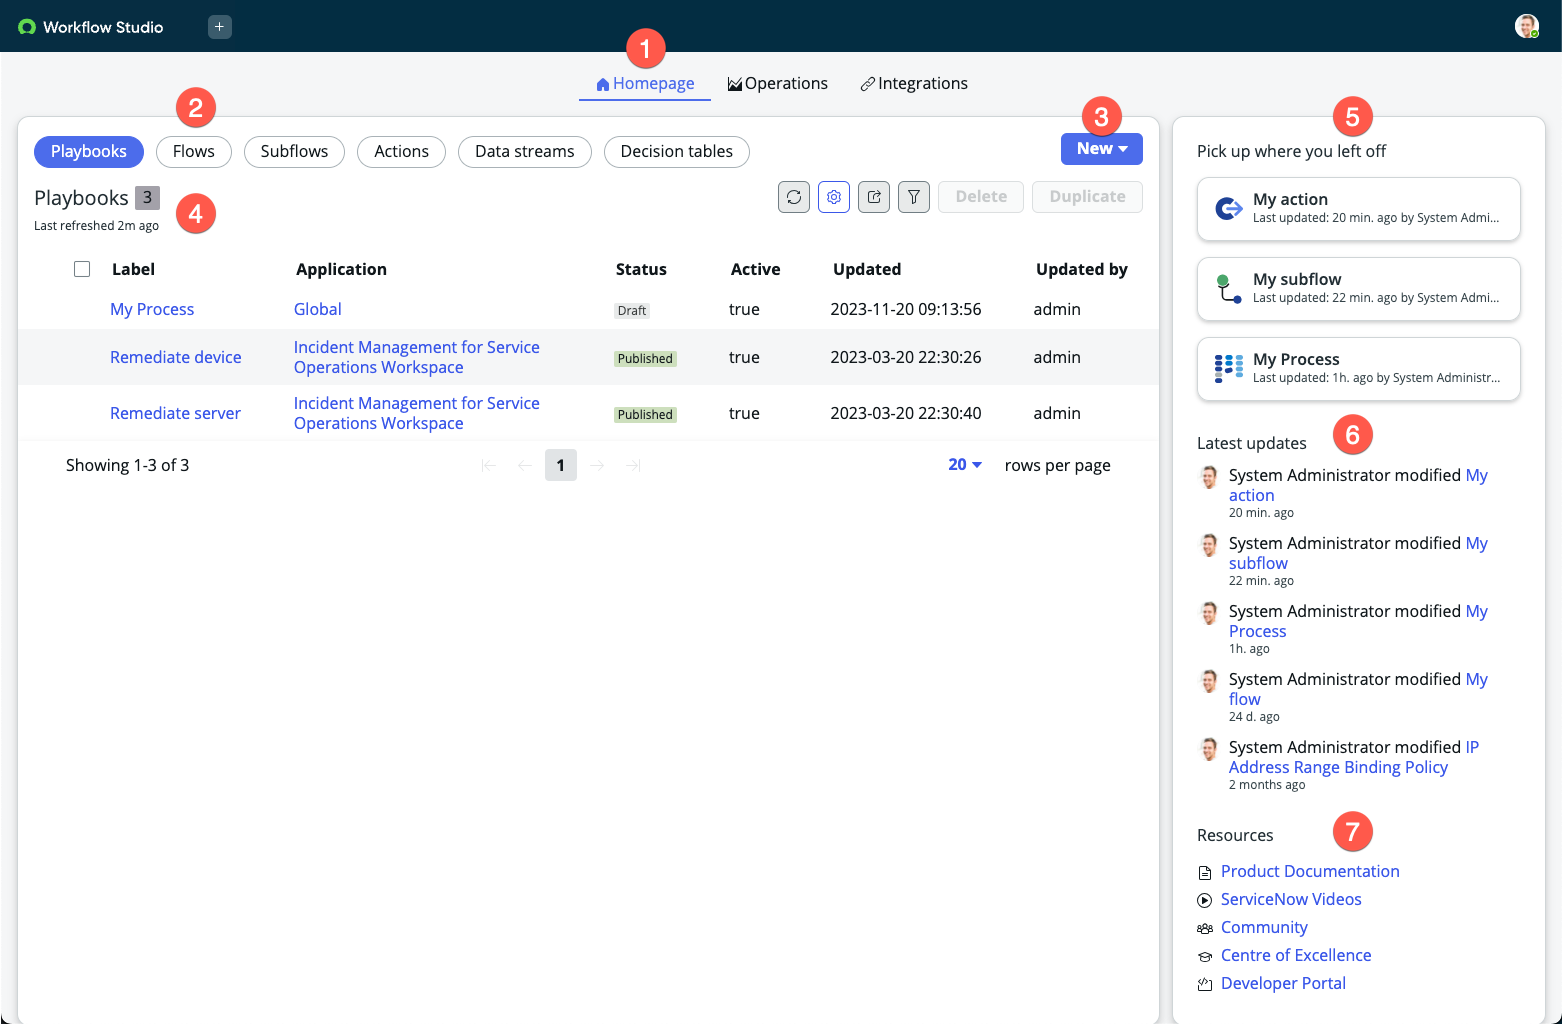Open list settings gear icon
1562x1024 pixels.
point(834,197)
